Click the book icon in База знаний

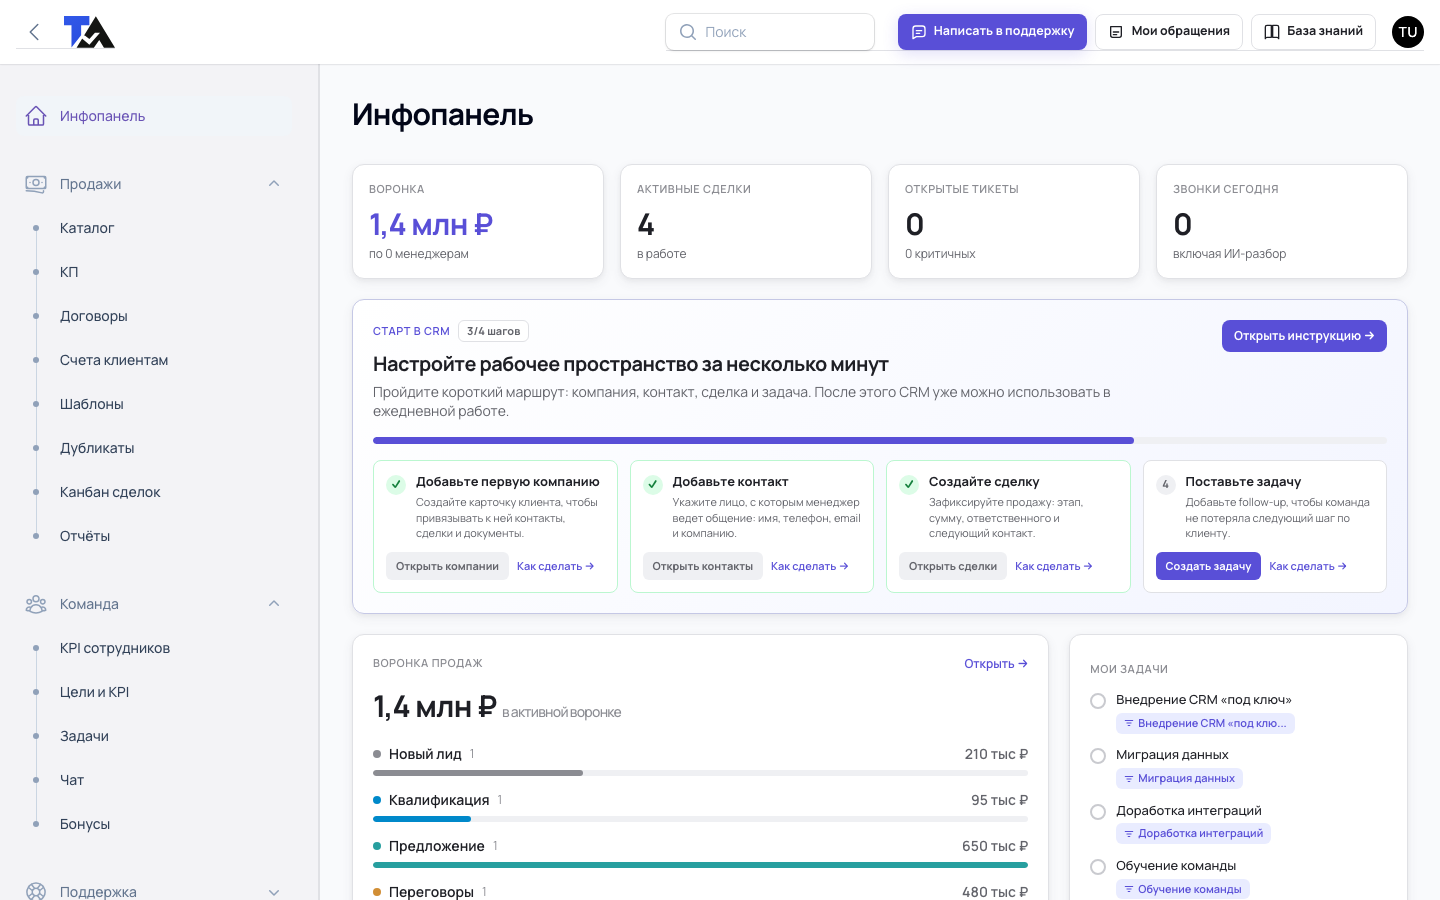pos(1272,32)
